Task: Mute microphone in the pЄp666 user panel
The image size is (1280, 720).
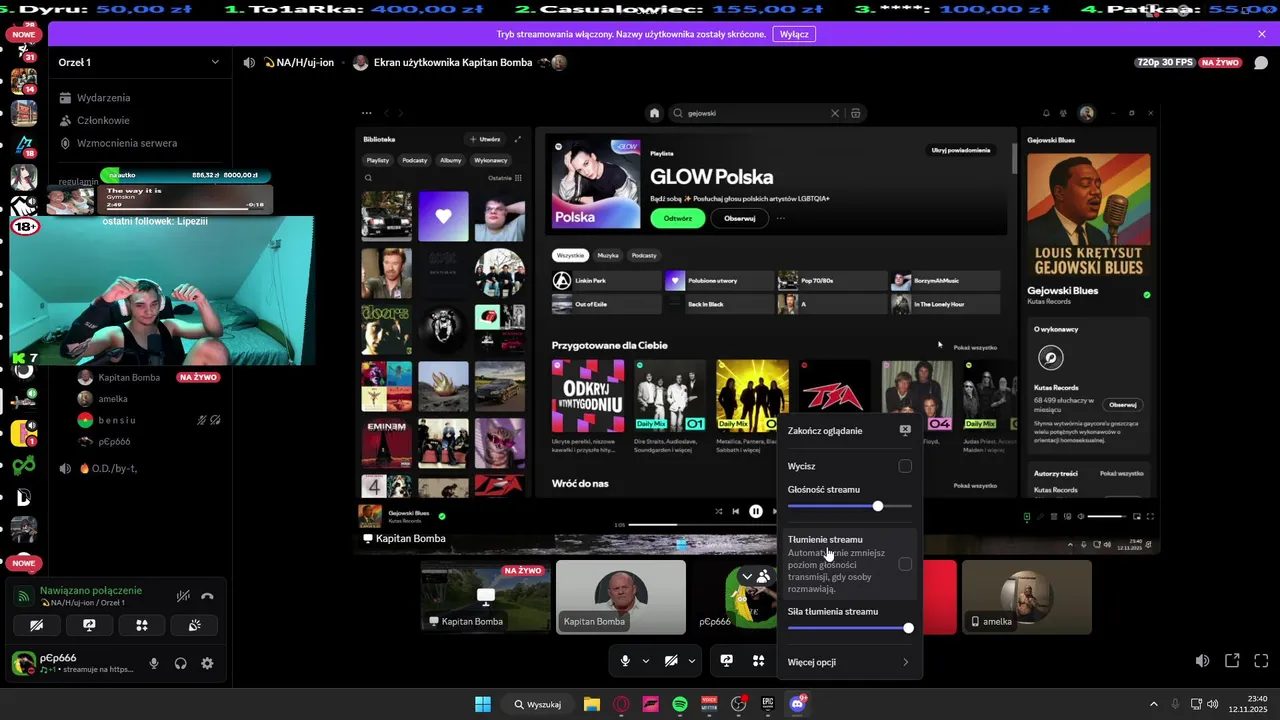Action: click(x=154, y=663)
